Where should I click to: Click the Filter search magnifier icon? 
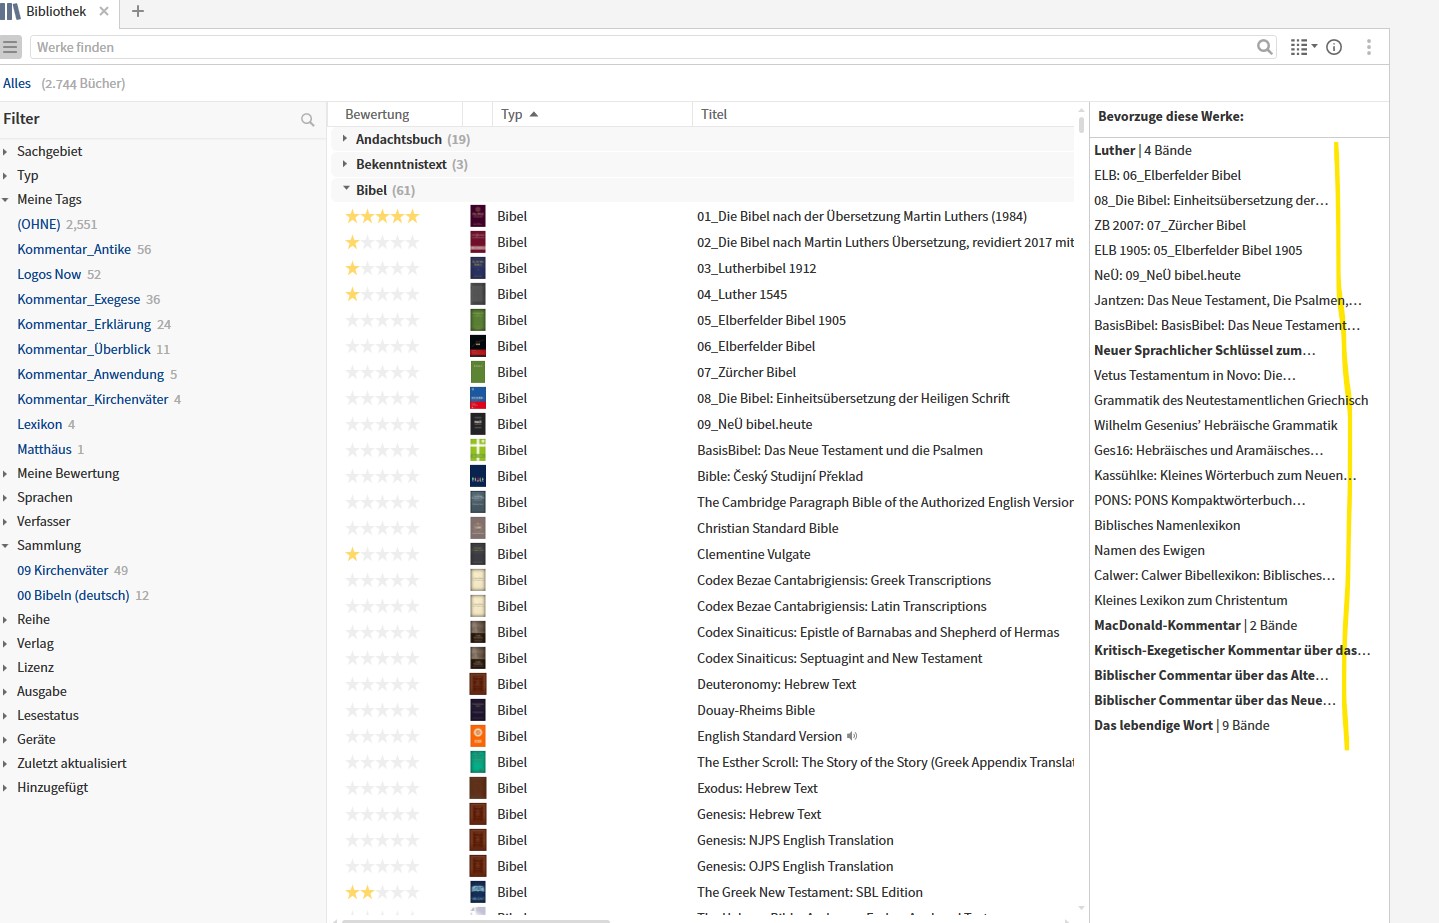[308, 120]
